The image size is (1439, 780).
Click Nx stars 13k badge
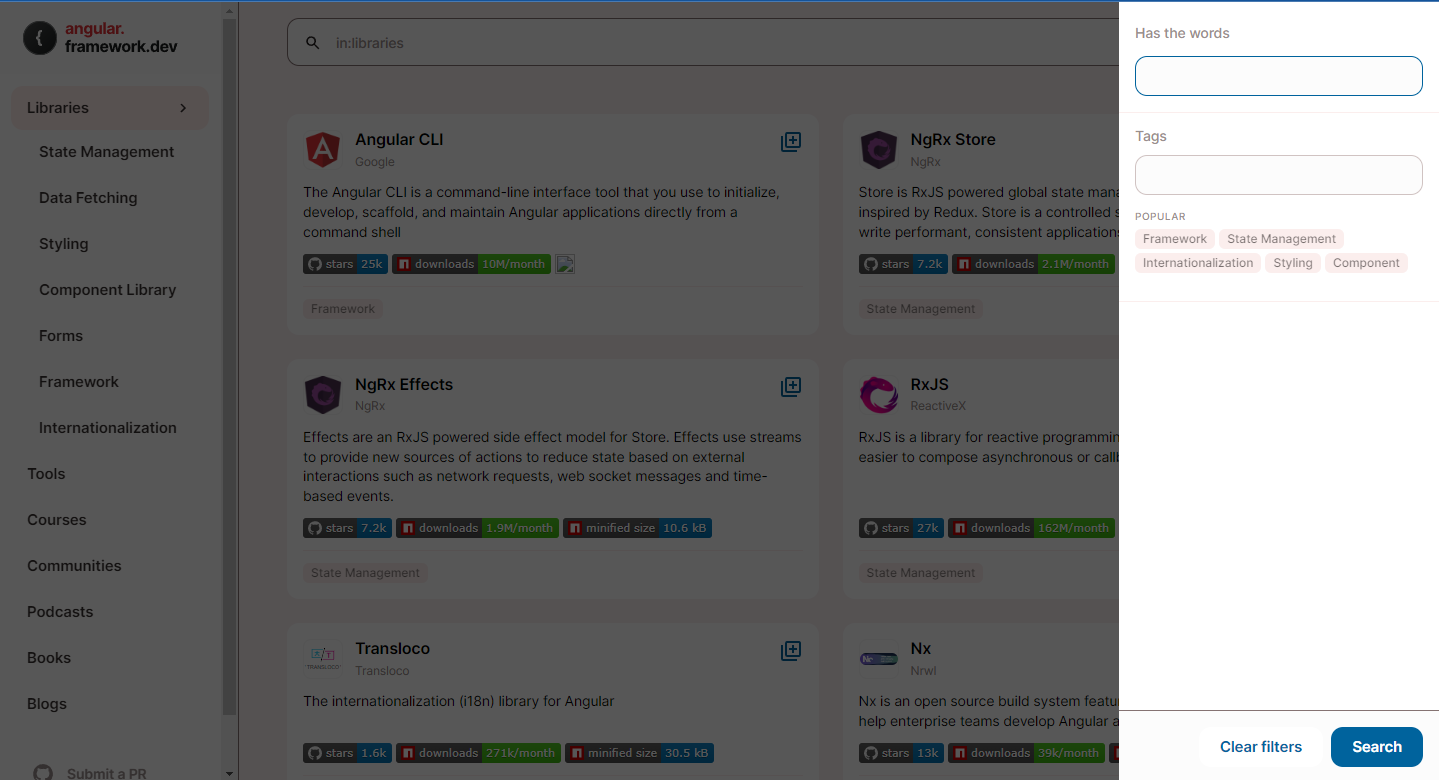(x=901, y=753)
